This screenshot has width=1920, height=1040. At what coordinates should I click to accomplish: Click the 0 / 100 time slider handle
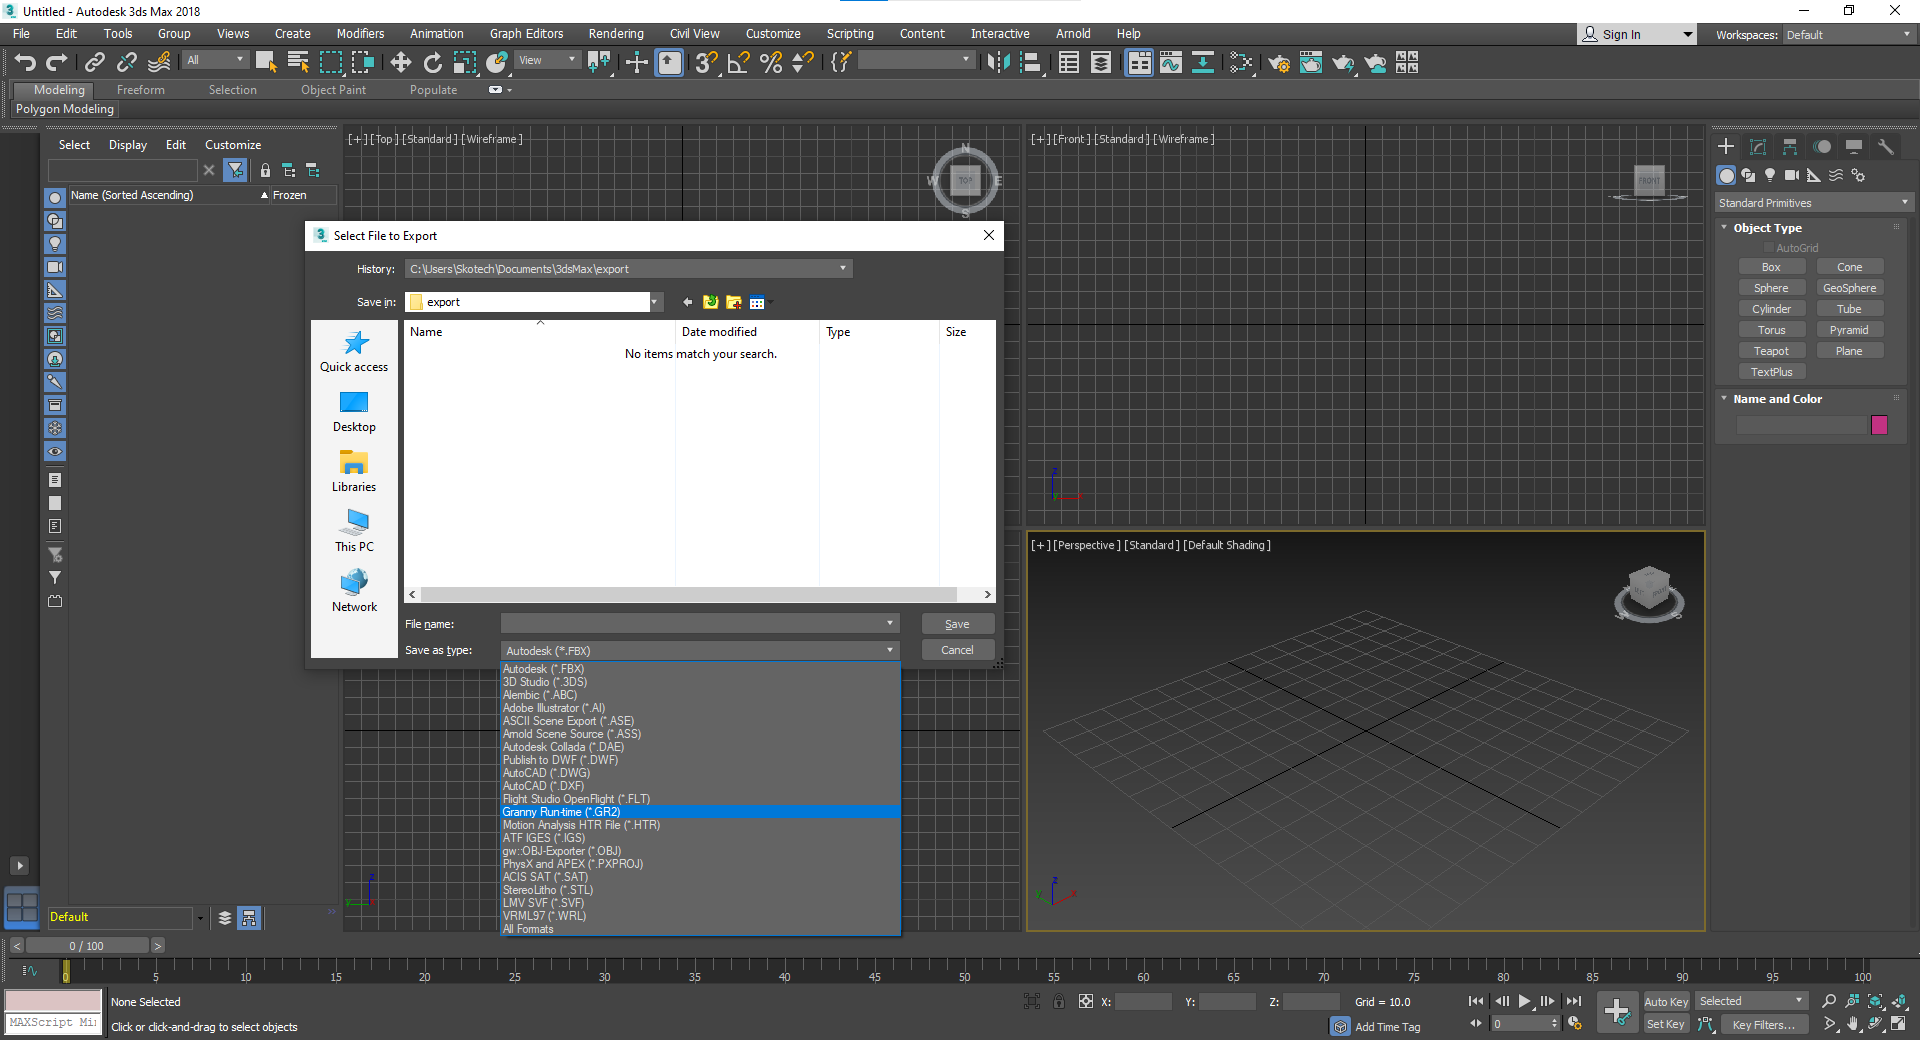87,946
